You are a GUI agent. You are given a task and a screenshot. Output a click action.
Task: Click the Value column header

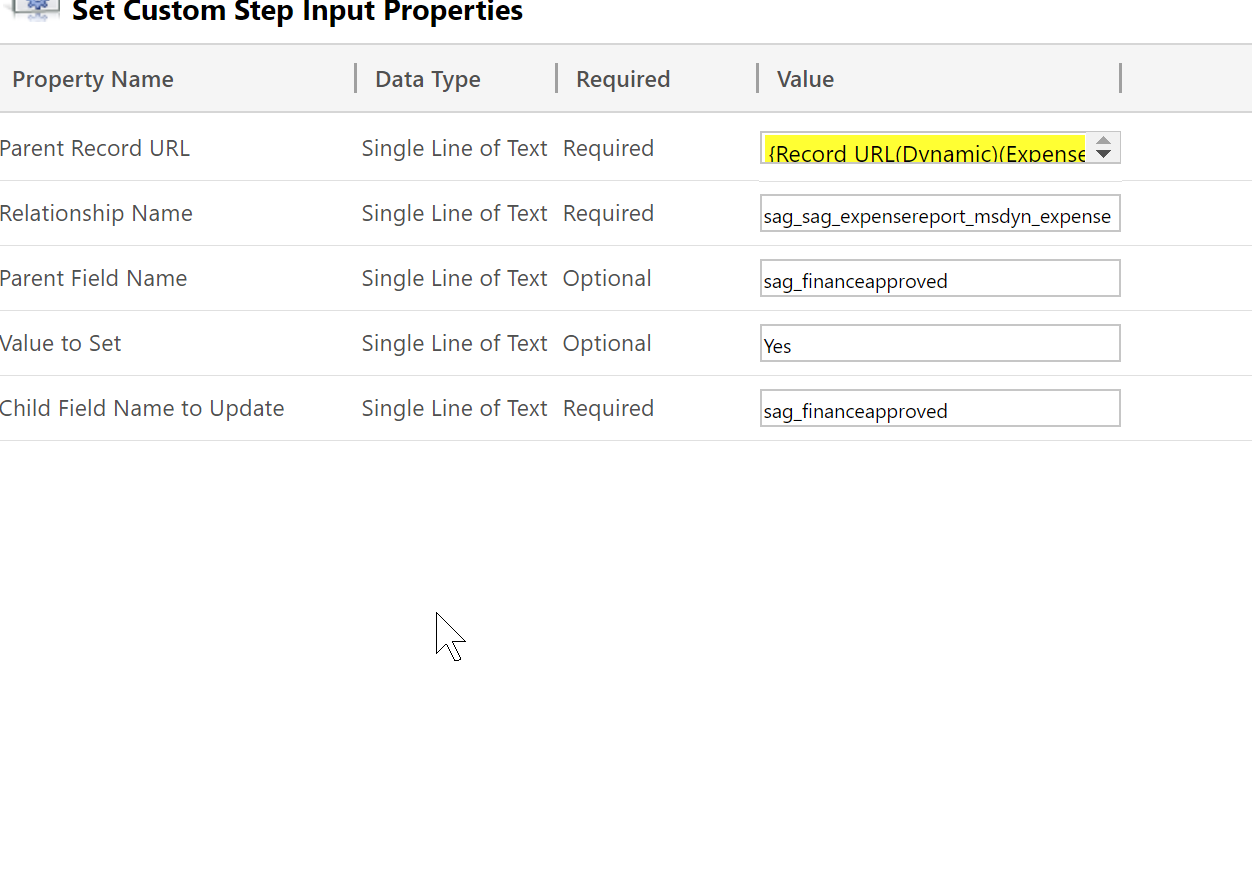click(x=805, y=79)
